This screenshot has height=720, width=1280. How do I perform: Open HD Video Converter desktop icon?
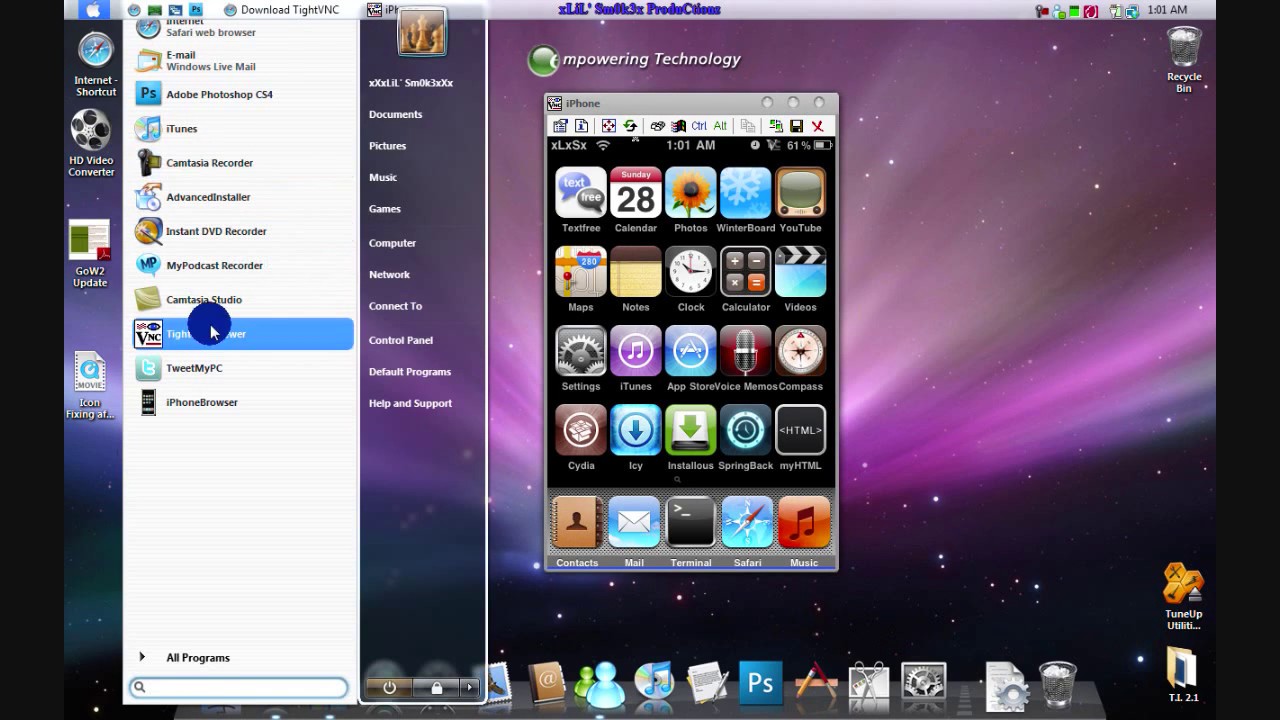tap(91, 143)
